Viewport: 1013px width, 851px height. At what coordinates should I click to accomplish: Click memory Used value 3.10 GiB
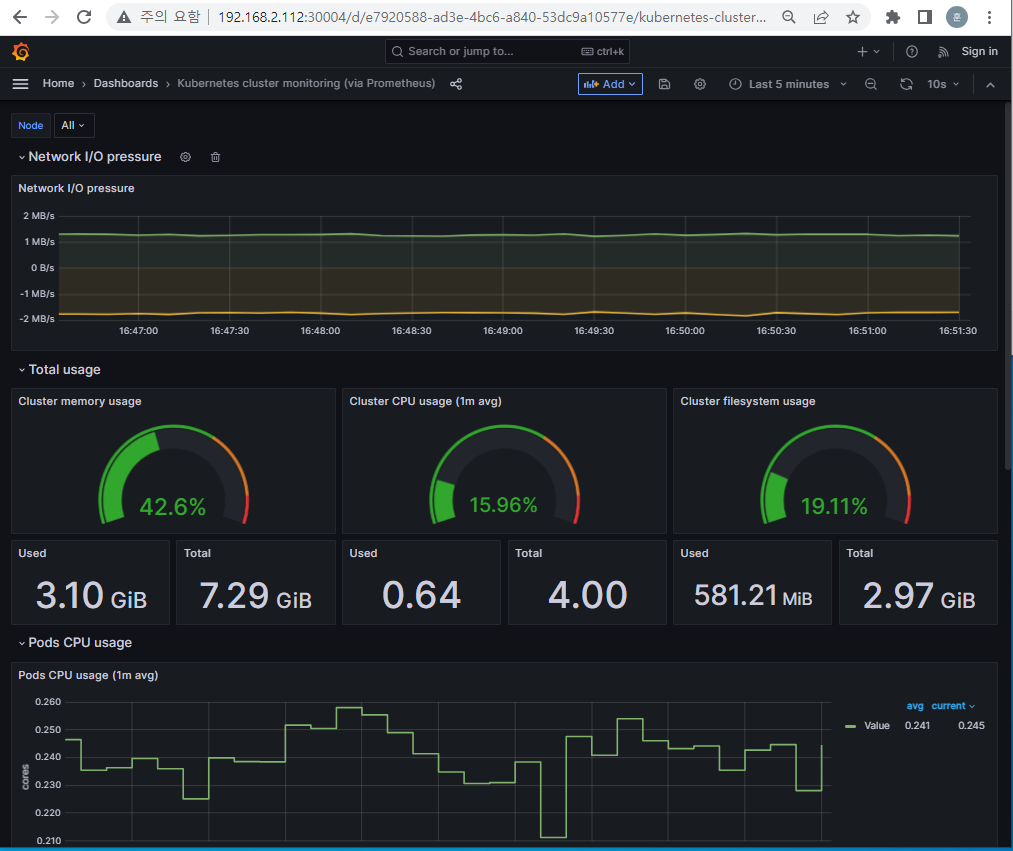click(91, 595)
